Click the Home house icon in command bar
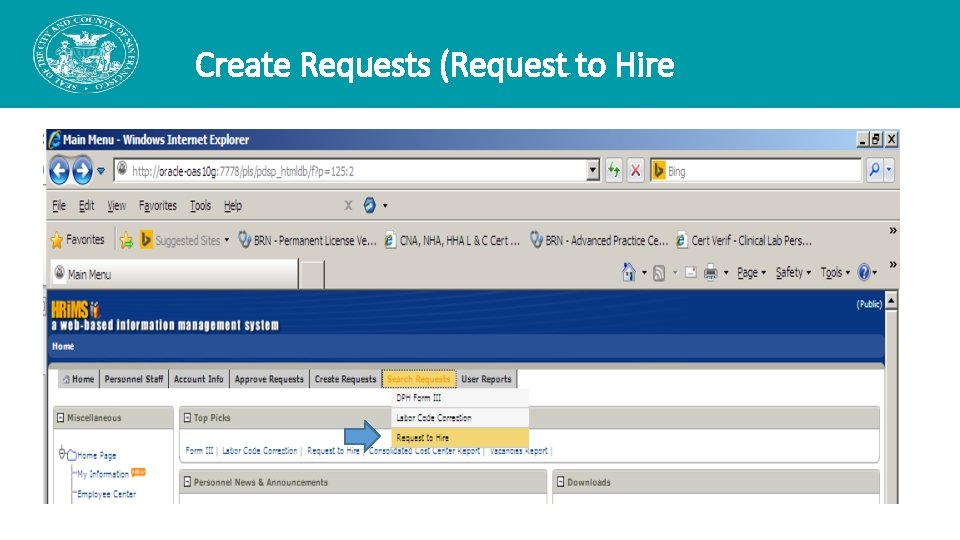This screenshot has height=540, width=960. point(629,272)
